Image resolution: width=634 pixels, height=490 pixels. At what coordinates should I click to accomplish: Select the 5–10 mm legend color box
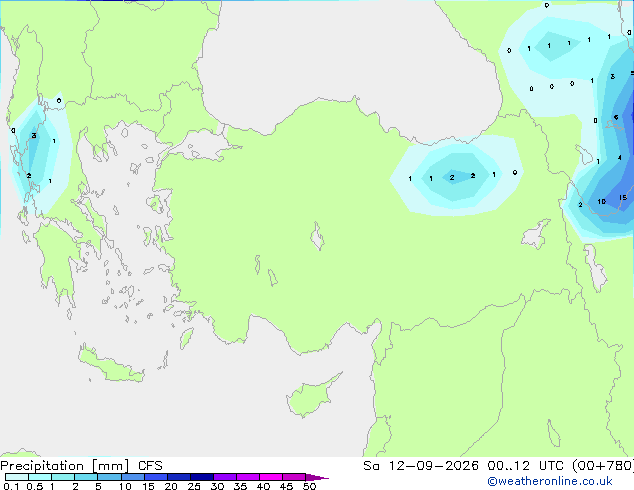tap(109, 477)
